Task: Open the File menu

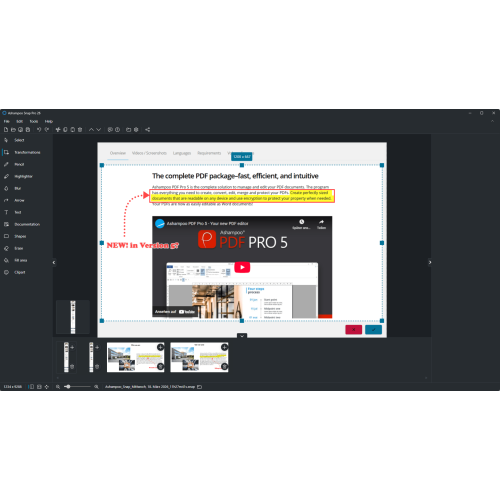Action: [x=7, y=121]
